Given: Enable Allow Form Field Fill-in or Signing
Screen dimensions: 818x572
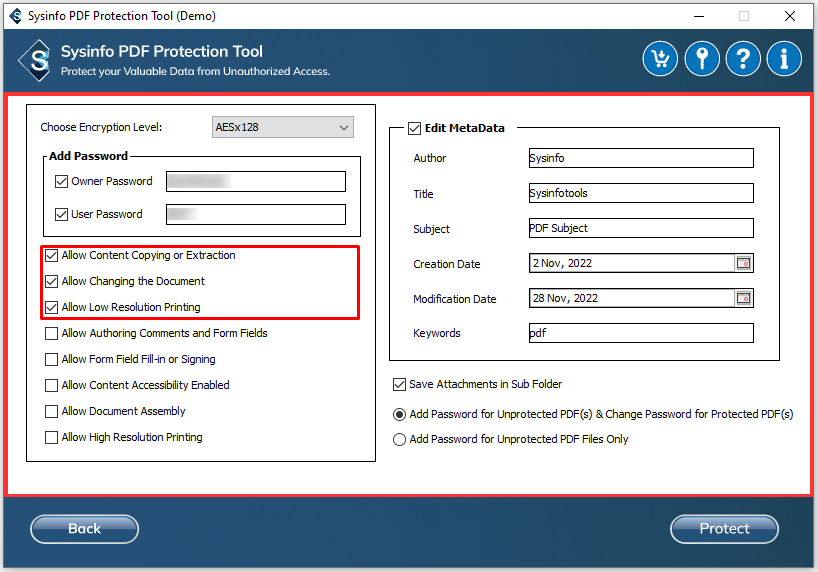Looking at the screenshot, I should coord(51,359).
